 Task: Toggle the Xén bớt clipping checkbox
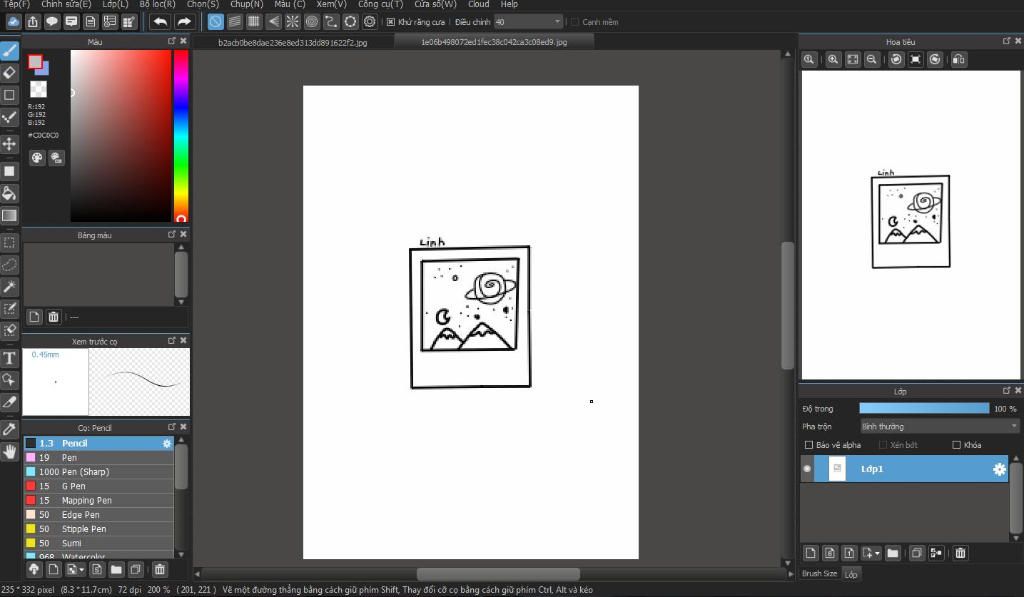pyautogui.click(x=883, y=445)
